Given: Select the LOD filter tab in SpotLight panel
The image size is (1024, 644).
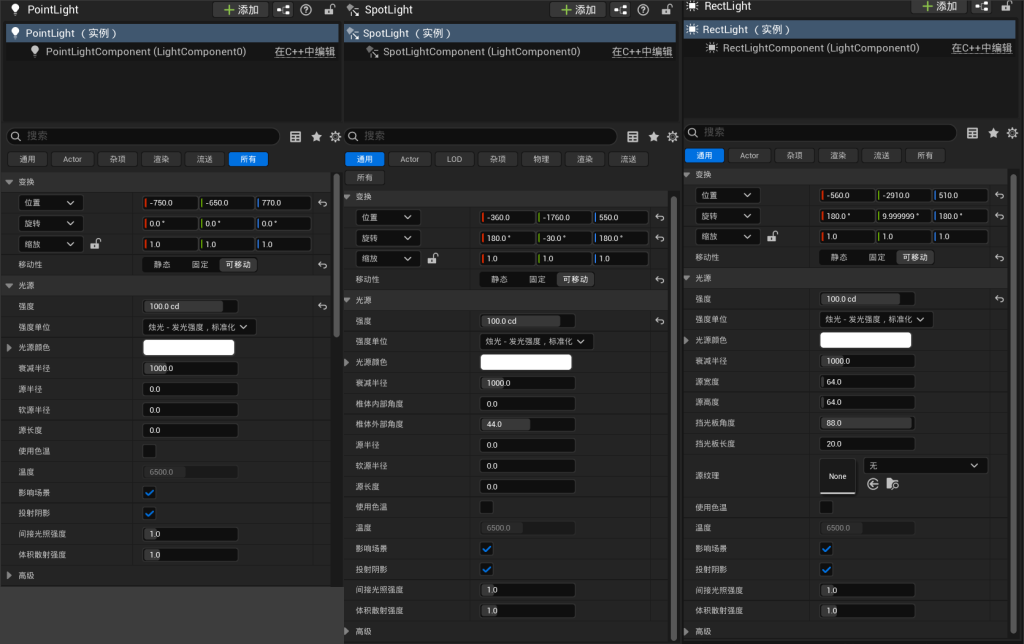Looking at the screenshot, I should click(454, 159).
